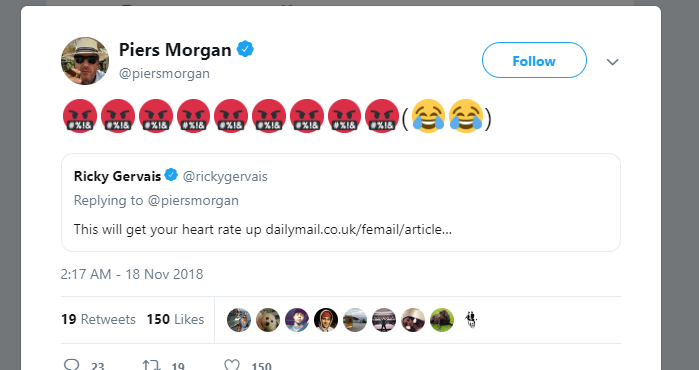This screenshot has height=370, width=699.
Task: Open the dailymail.co.uk article link
Action: [358, 230]
